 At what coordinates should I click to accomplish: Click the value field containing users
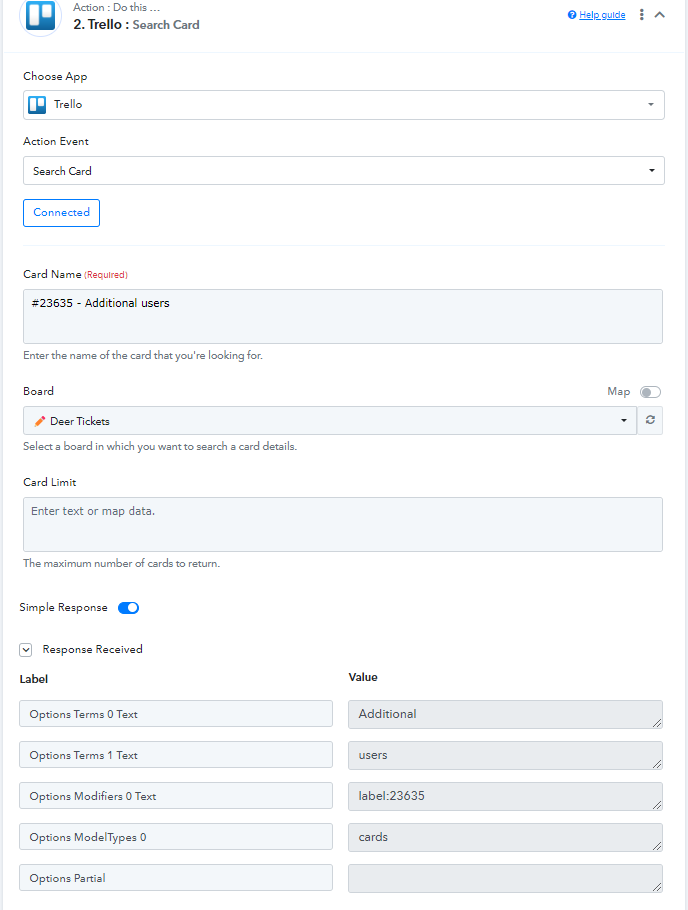pyautogui.click(x=505, y=755)
